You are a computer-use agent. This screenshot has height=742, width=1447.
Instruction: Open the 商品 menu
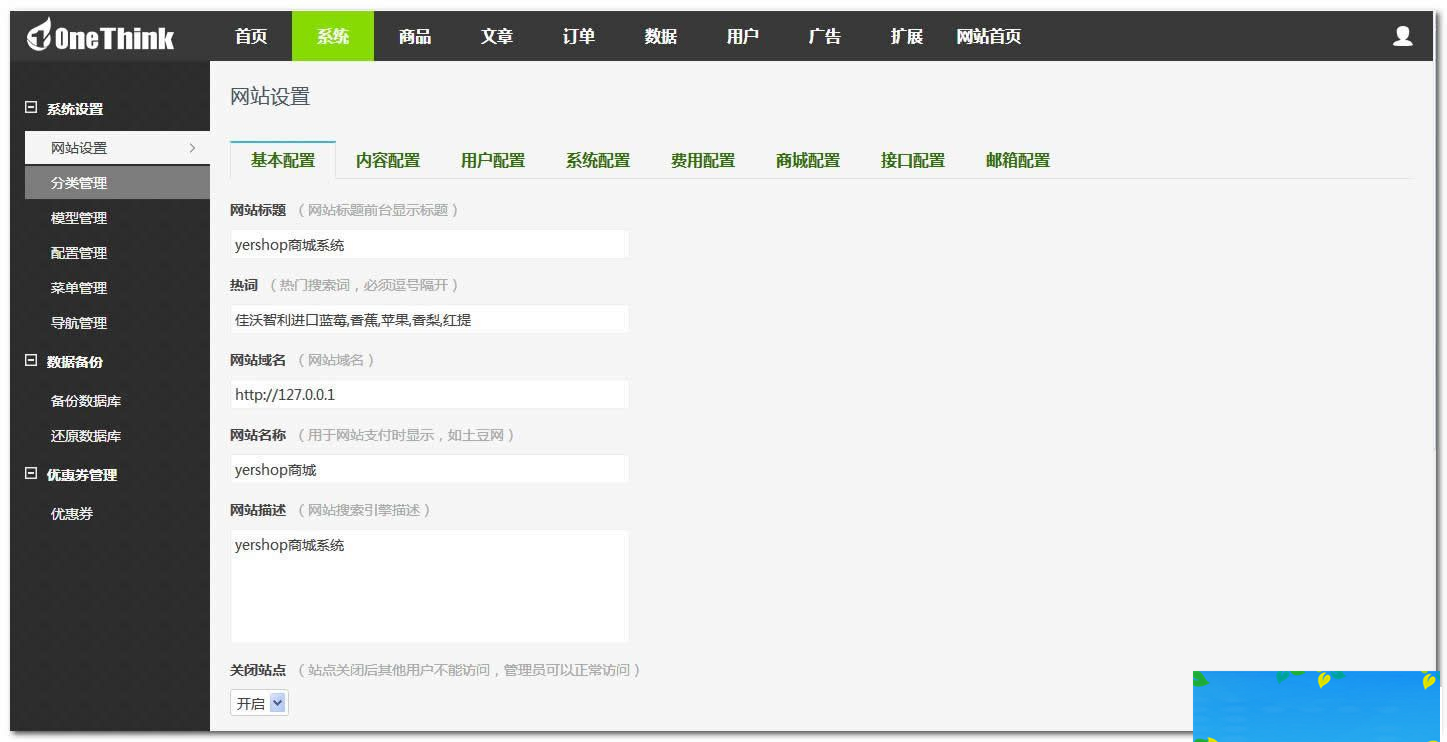point(414,35)
